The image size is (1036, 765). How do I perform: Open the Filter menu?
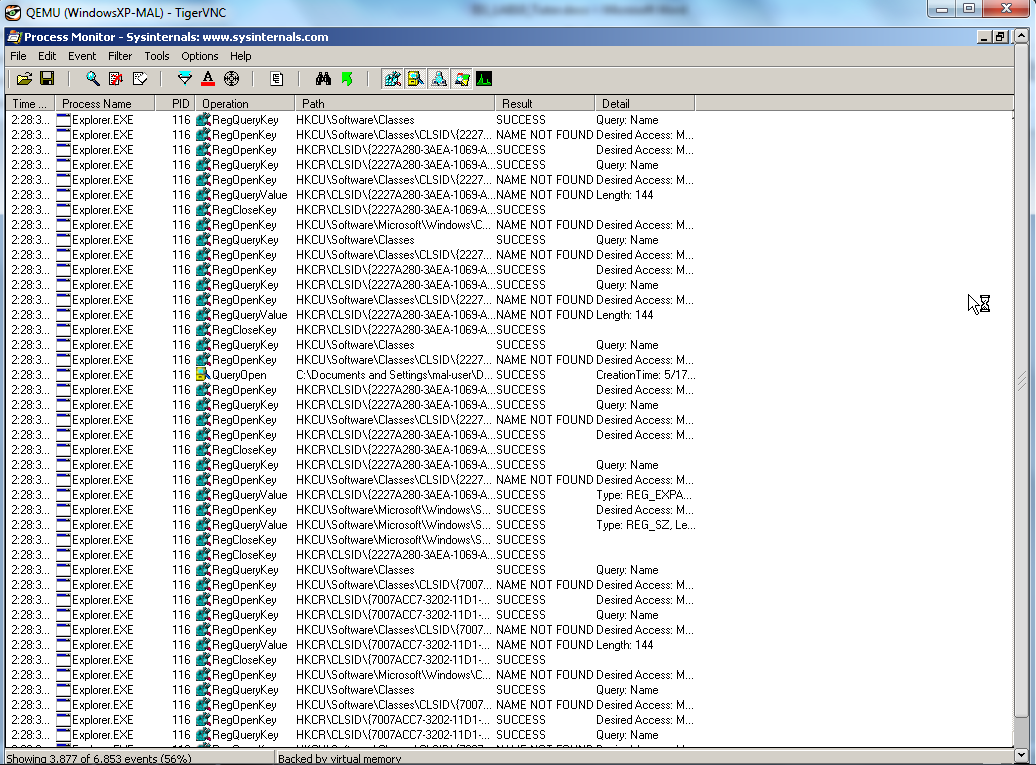point(120,56)
